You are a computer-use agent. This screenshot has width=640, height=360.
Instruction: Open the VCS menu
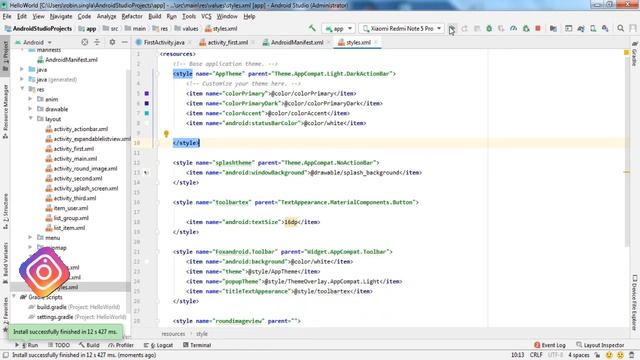pos(207,16)
